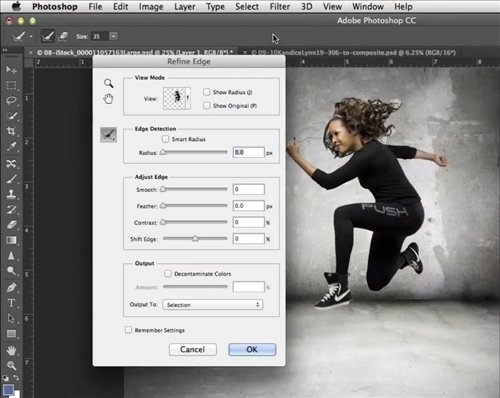500x398 pixels.
Task: Open the tool preset picker arrow
Action: (31, 36)
